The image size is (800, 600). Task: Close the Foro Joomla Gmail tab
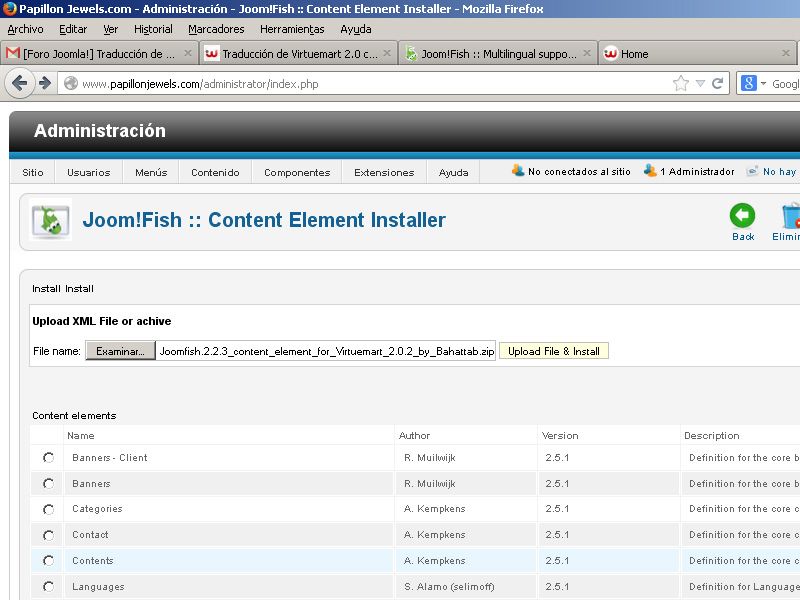188,53
